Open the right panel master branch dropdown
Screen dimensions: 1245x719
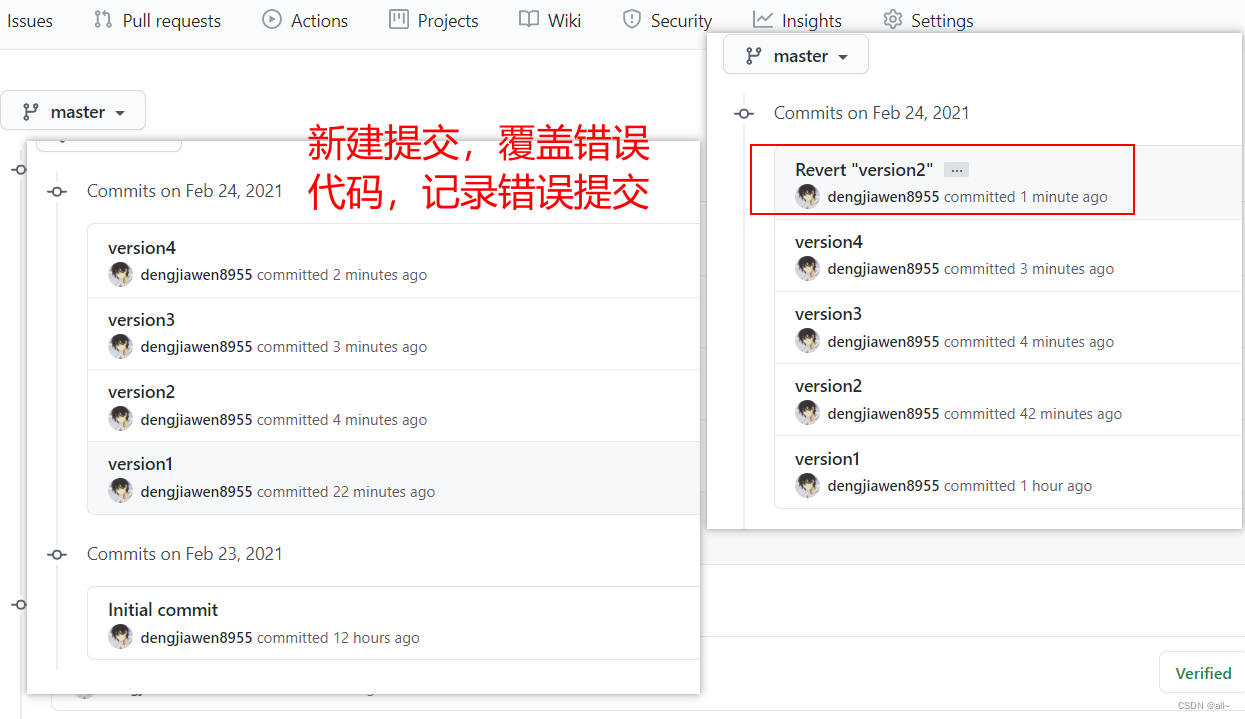click(x=796, y=56)
